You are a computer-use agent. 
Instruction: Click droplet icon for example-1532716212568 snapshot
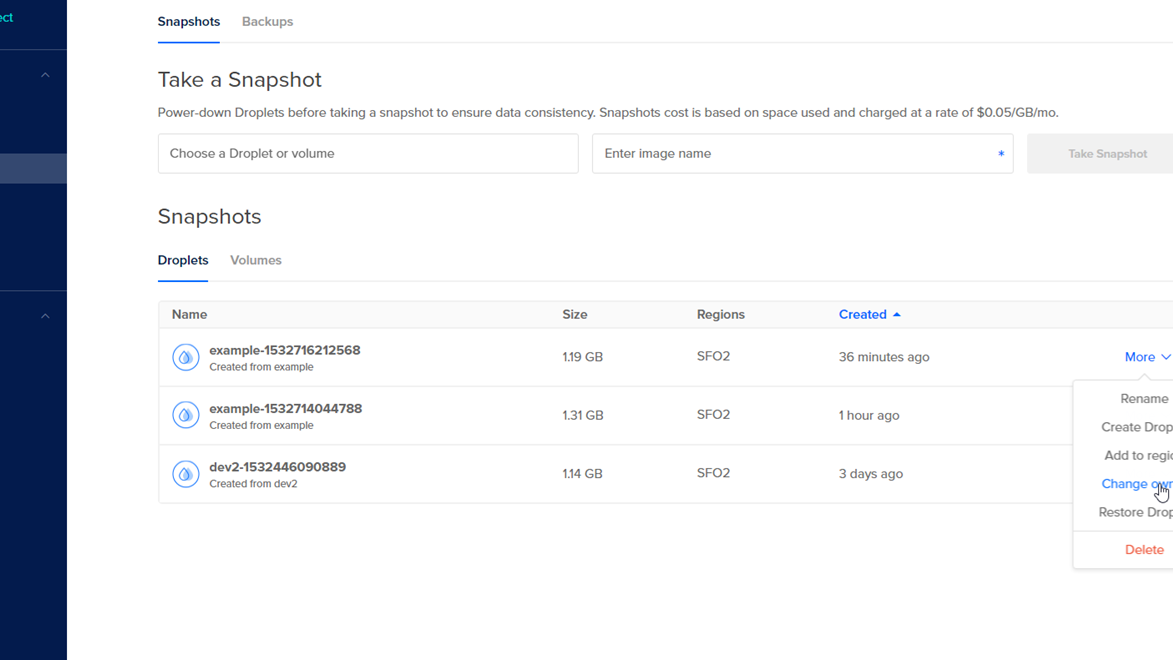186,357
